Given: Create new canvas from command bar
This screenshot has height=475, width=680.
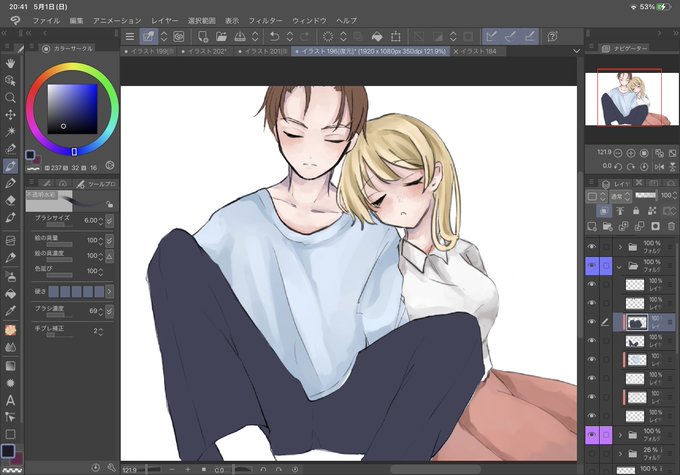Looking at the screenshot, I should click(203, 36).
